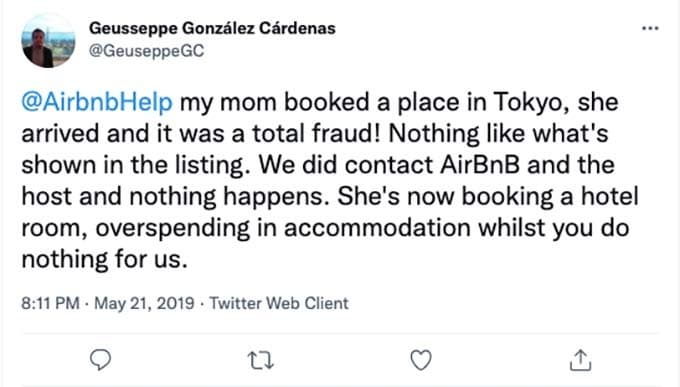
Task: Click the word accommodation in the tweet
Action: [x=377, y=228]
